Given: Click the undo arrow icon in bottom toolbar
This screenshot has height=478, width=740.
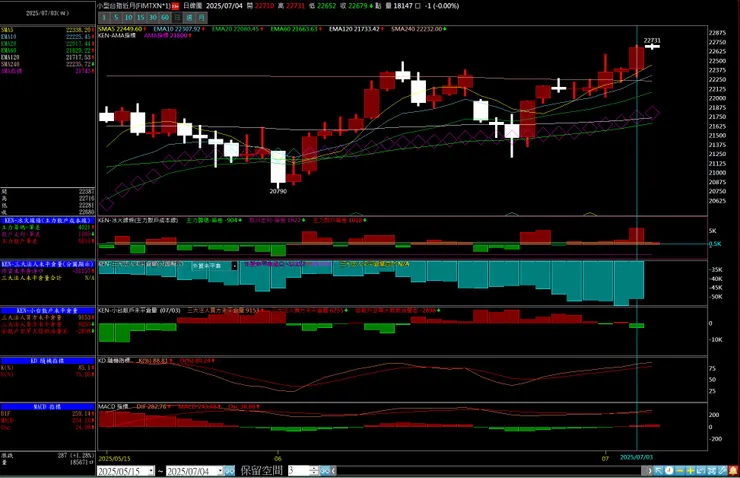Looking at the screenshot, I should 701,470.
